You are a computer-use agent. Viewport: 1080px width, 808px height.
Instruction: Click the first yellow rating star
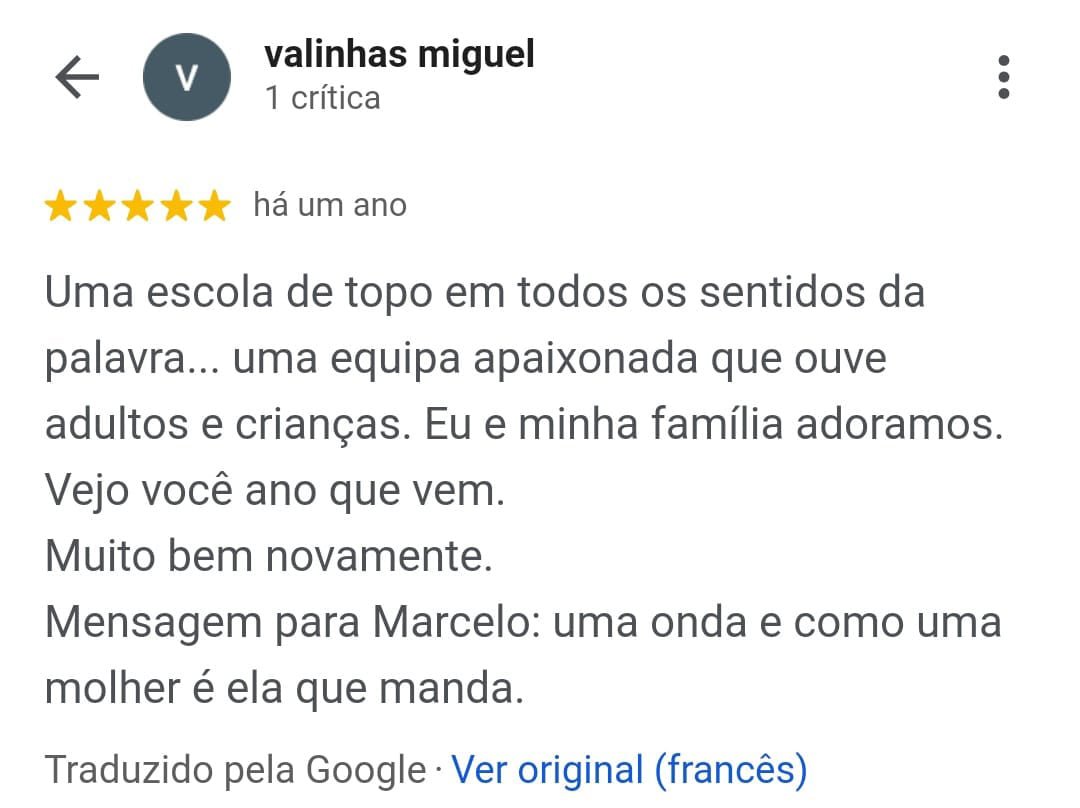point(61,206)
